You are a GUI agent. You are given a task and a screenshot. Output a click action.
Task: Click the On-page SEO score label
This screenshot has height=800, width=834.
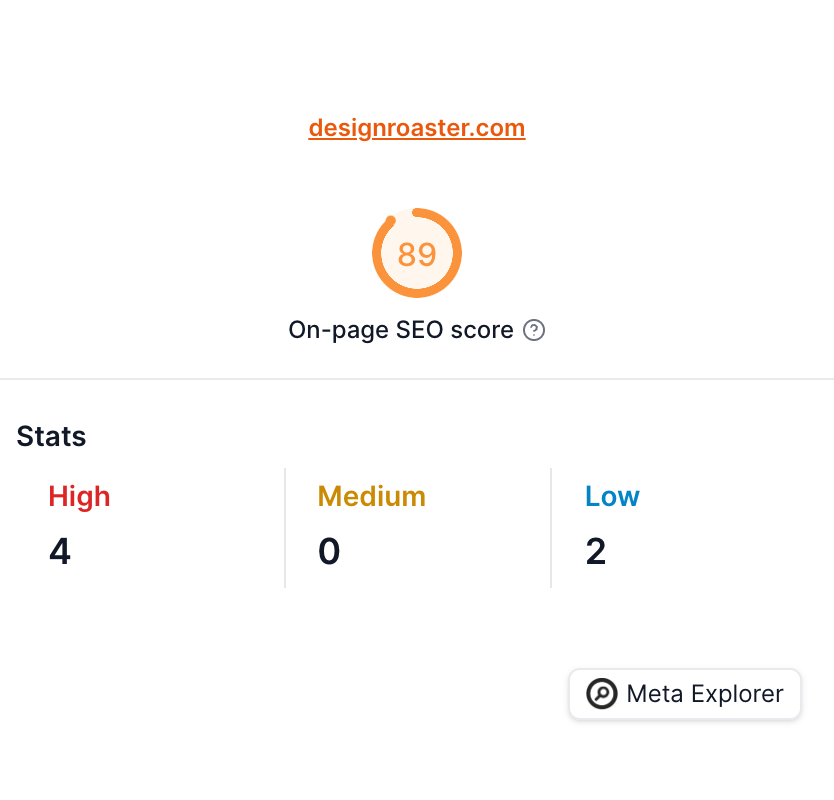400,330
